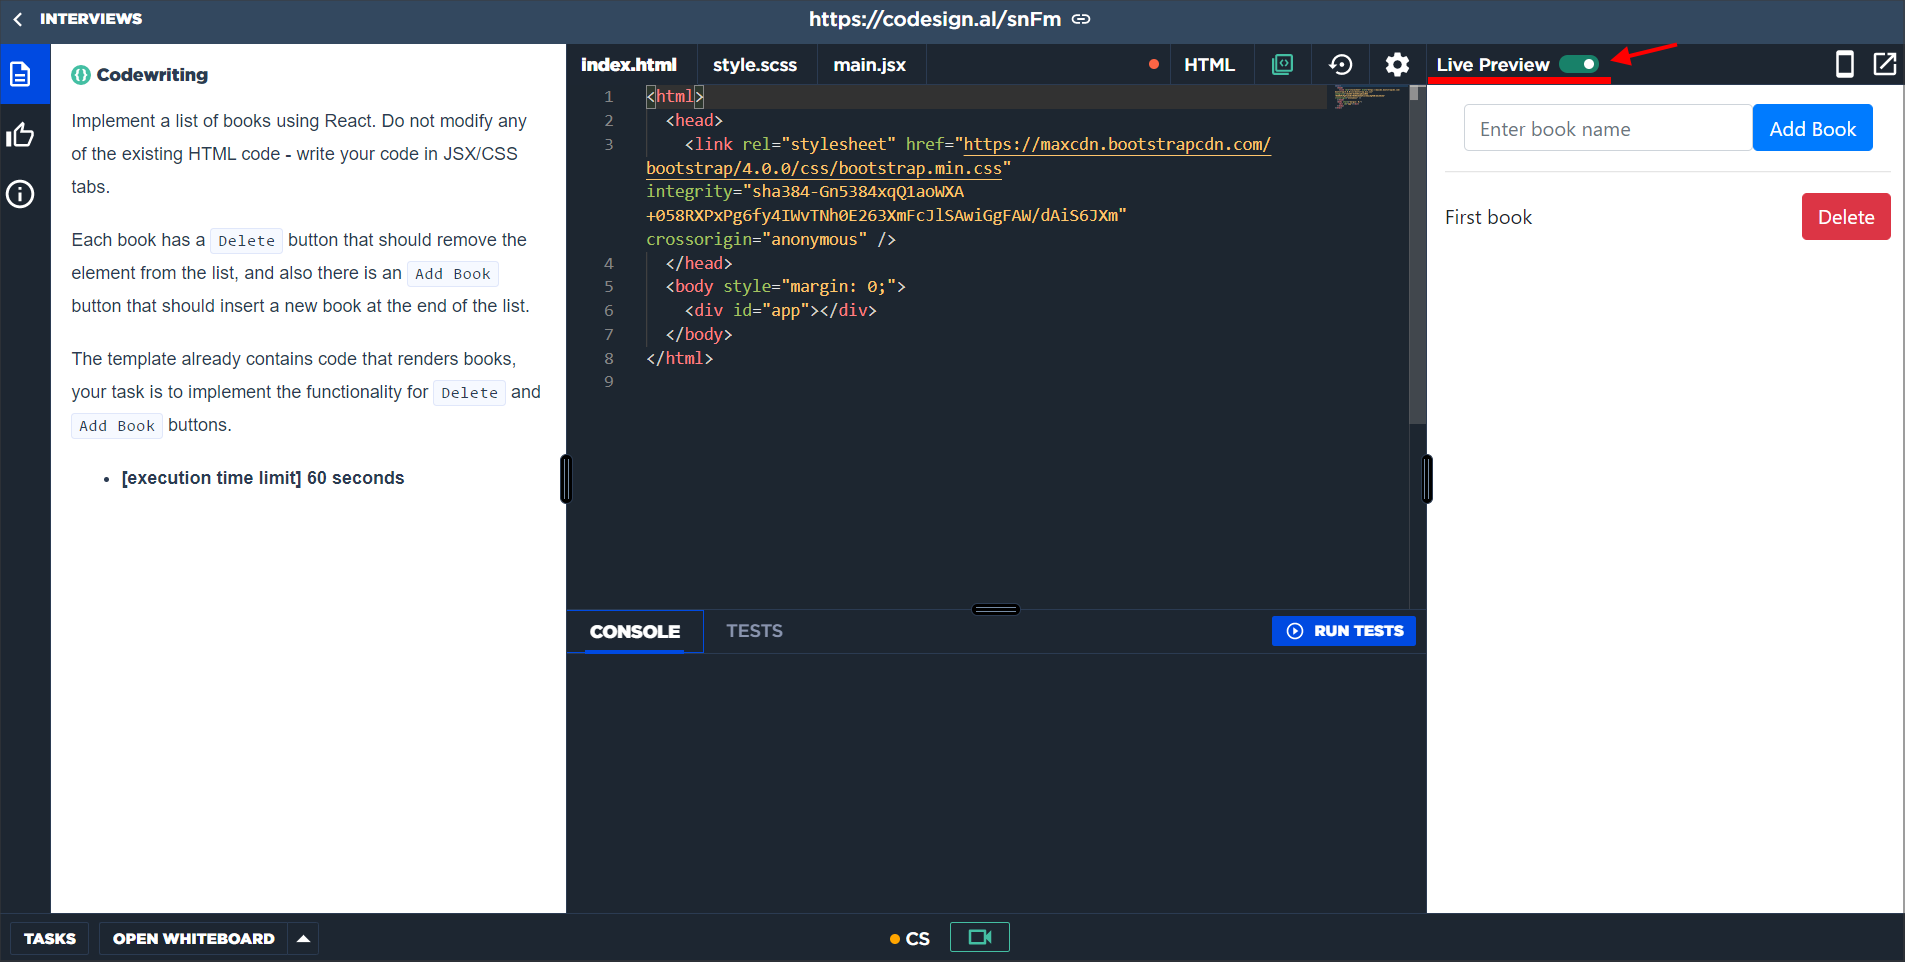Open the green code snippets icon
This screenshot has width=1905, height=962.
[x=1282, y=64]
